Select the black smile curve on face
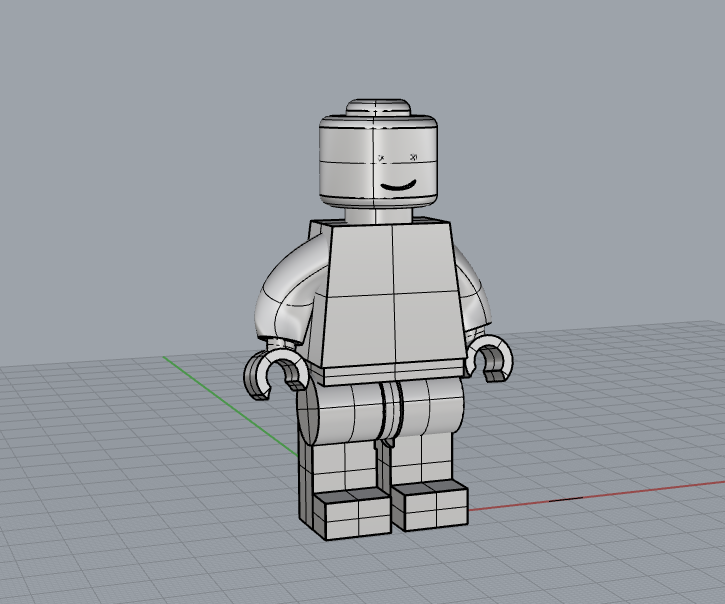This screenshot has height=604, width=725. coord(398,186)
